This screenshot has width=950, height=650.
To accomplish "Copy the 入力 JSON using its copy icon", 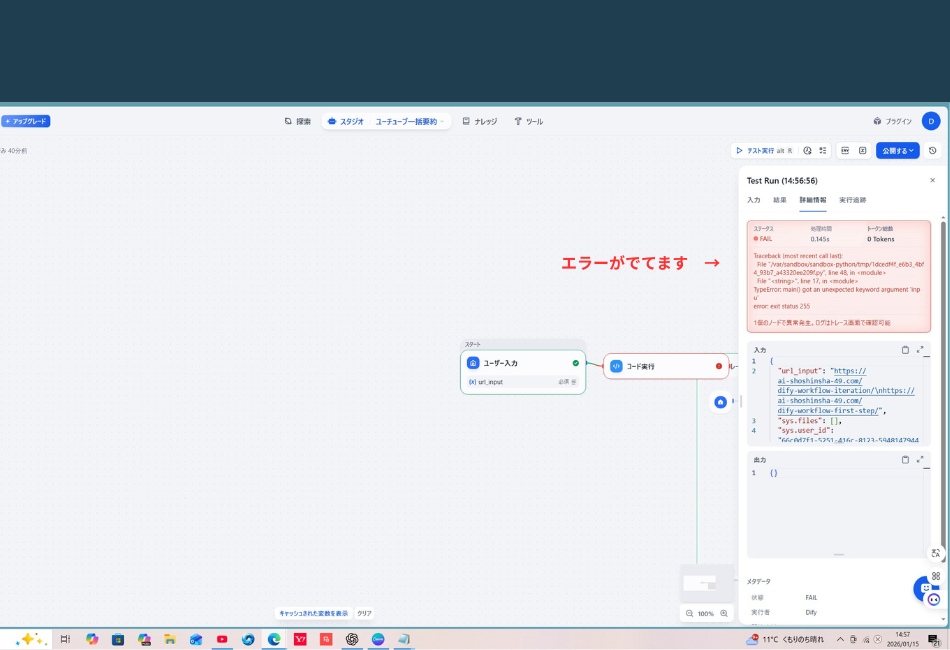I will click(x=906, y=350).
